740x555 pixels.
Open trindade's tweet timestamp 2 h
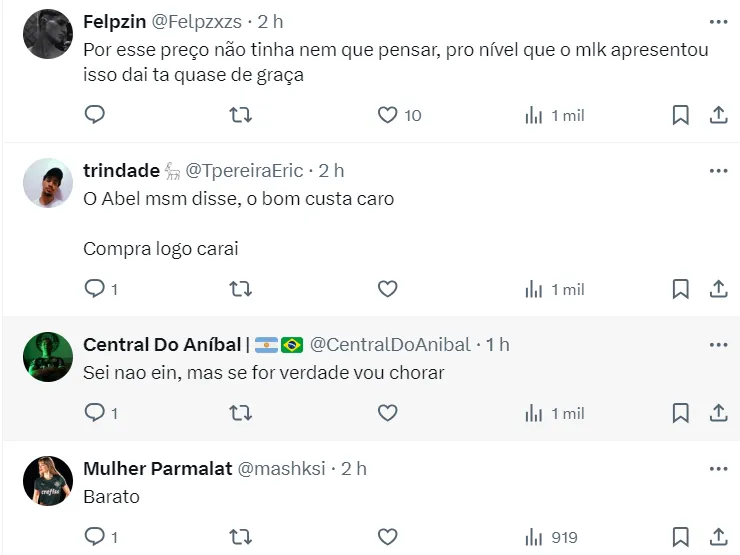pos(332,171)
